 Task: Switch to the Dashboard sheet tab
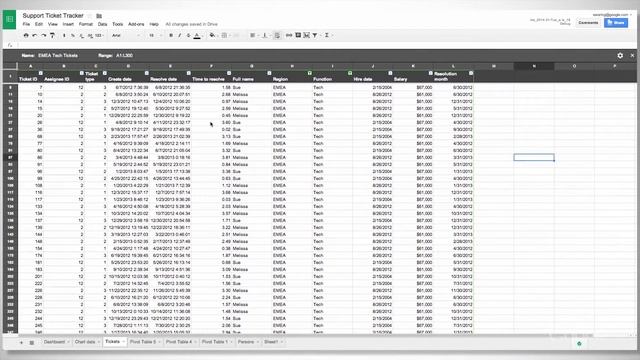(56, 342)
